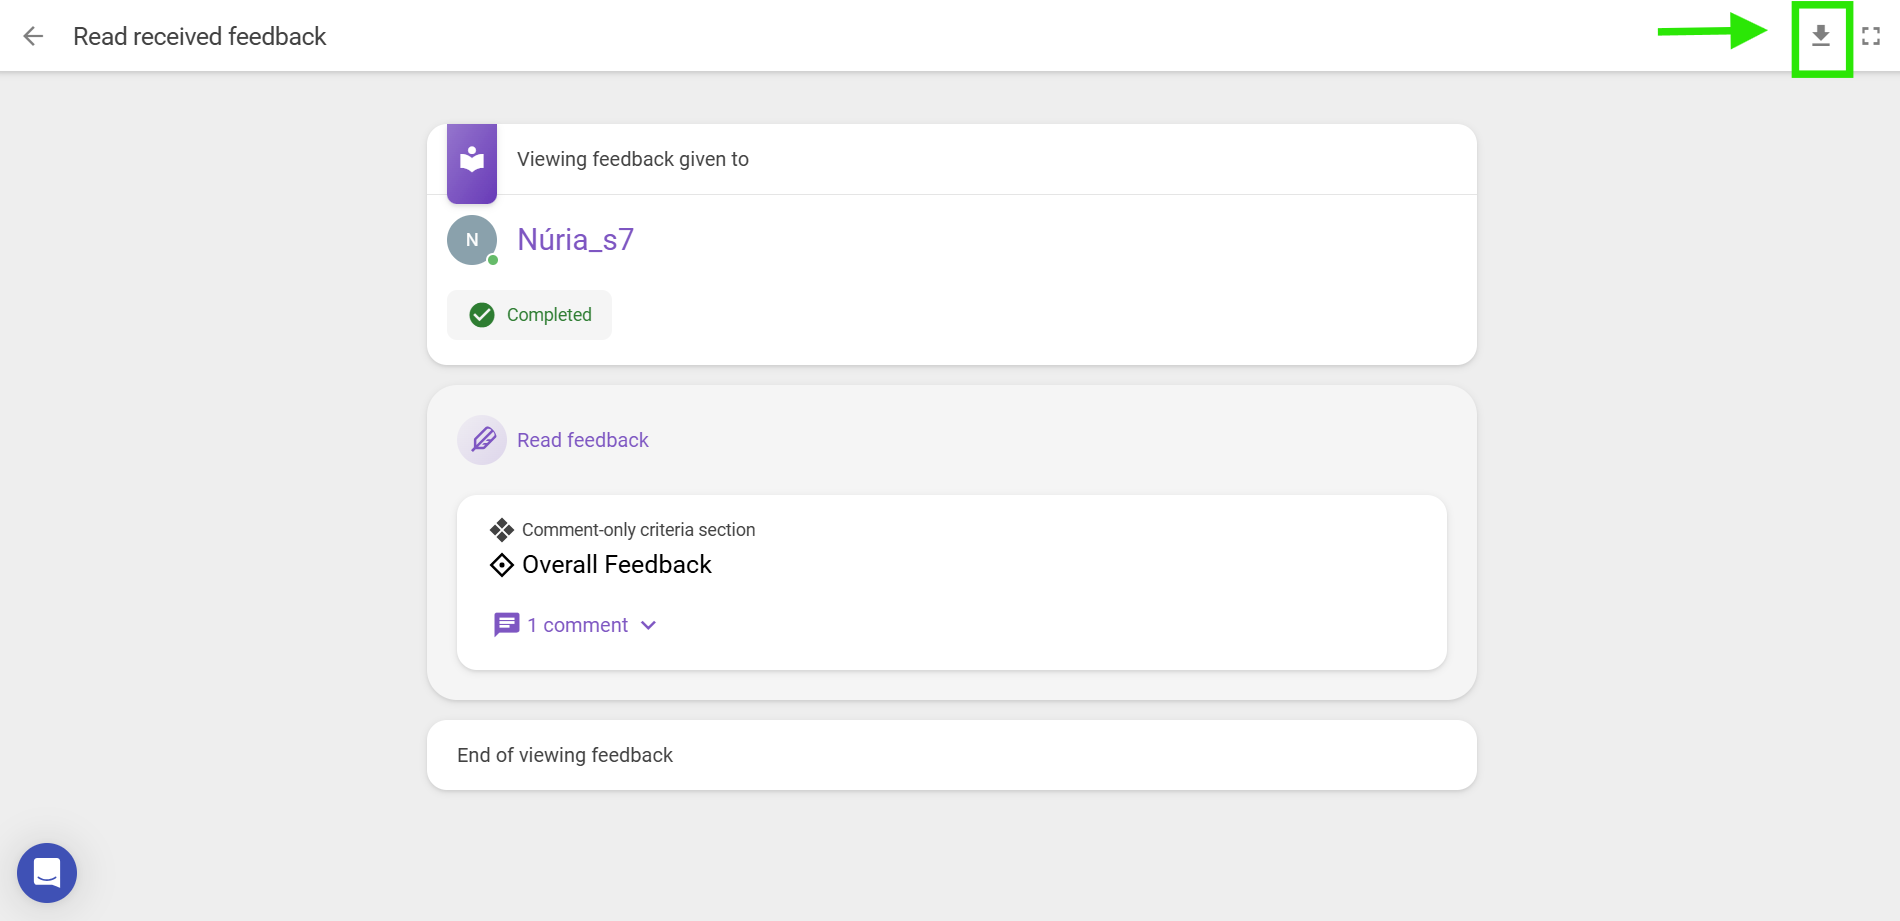Open the Núria_s7 profile name
The width and height of the screenshot is (1900, 921).
(x=576, y=240)
